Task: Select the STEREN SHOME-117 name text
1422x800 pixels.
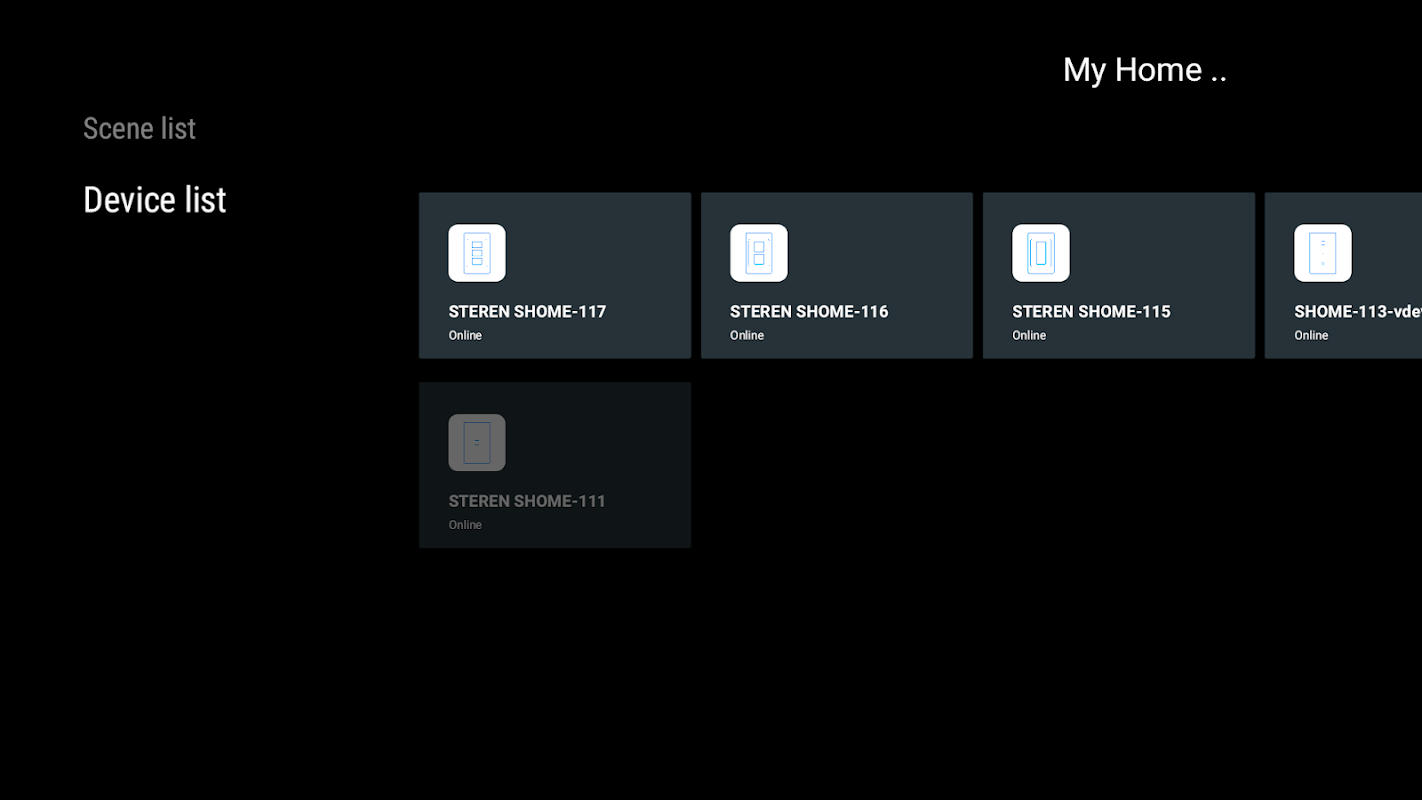Action: point(527,311)
